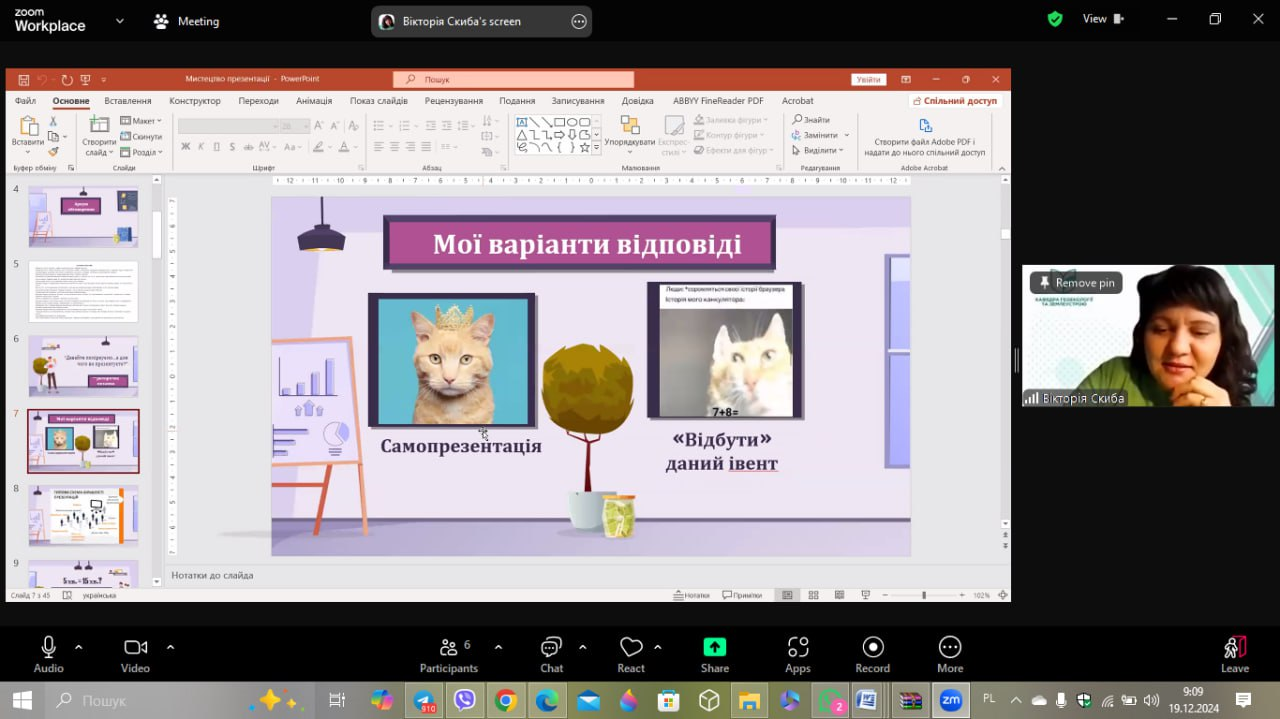Click the React heart icon
Image resolution: width=1280 pixels, height=719 pixels.
click(x=631, y=654)
